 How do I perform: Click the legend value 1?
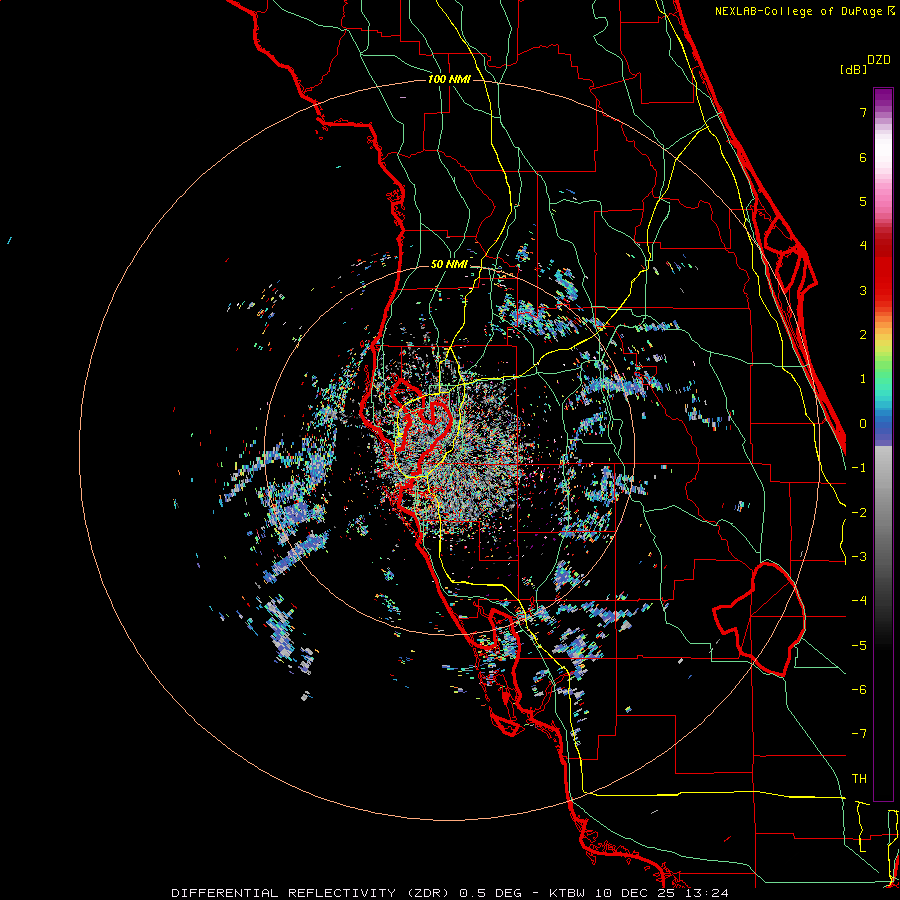[863, 379]
